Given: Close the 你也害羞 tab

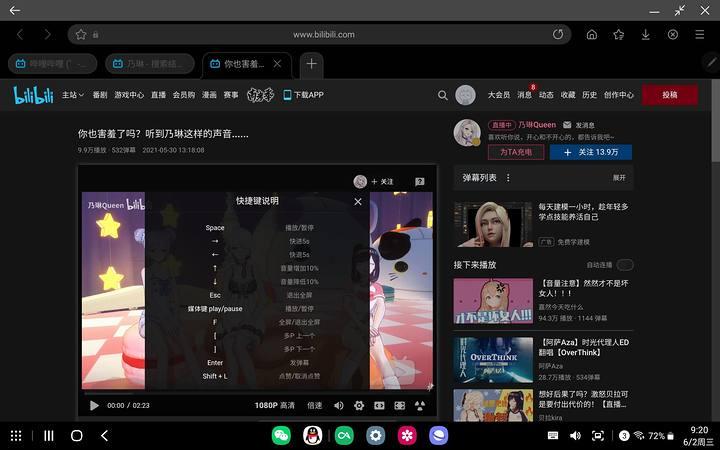Looking at the screenshot, I should pos(277,64).
